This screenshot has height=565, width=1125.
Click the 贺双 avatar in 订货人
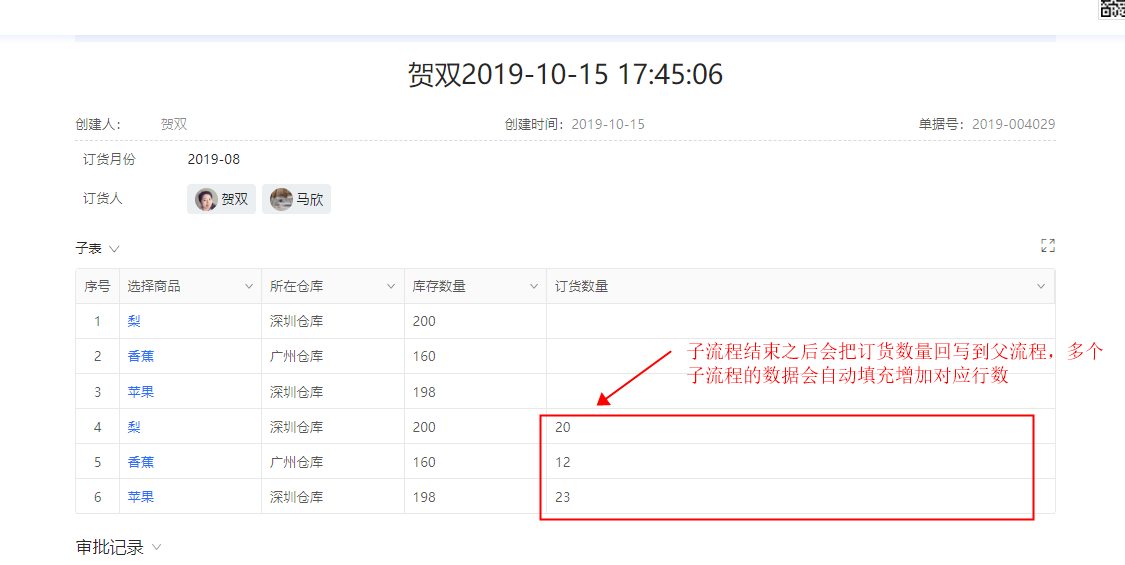point(206,200)
